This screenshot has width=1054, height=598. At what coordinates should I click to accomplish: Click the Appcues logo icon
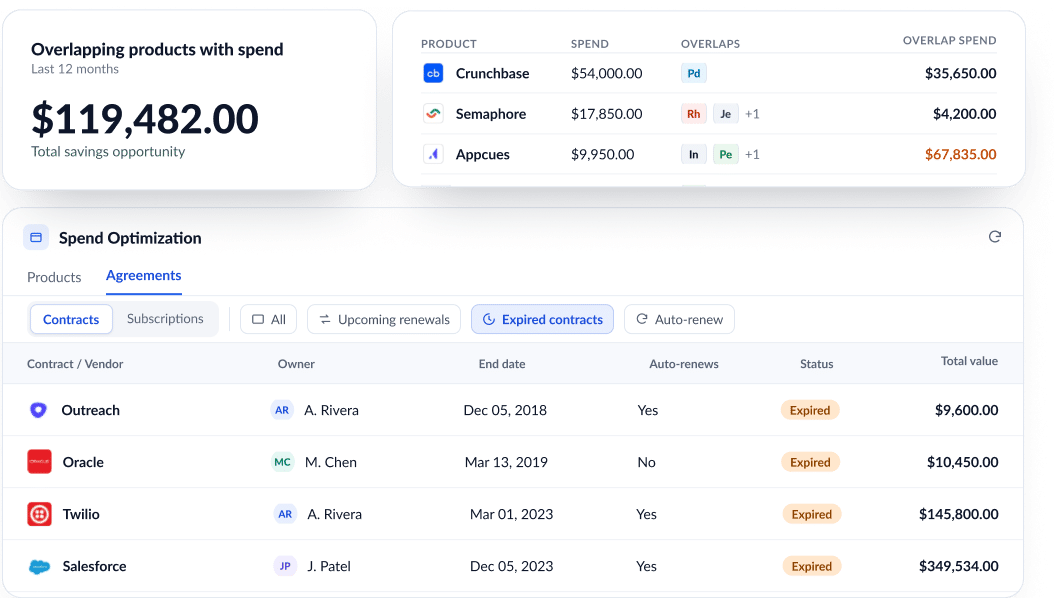click(x=434, y=154)
